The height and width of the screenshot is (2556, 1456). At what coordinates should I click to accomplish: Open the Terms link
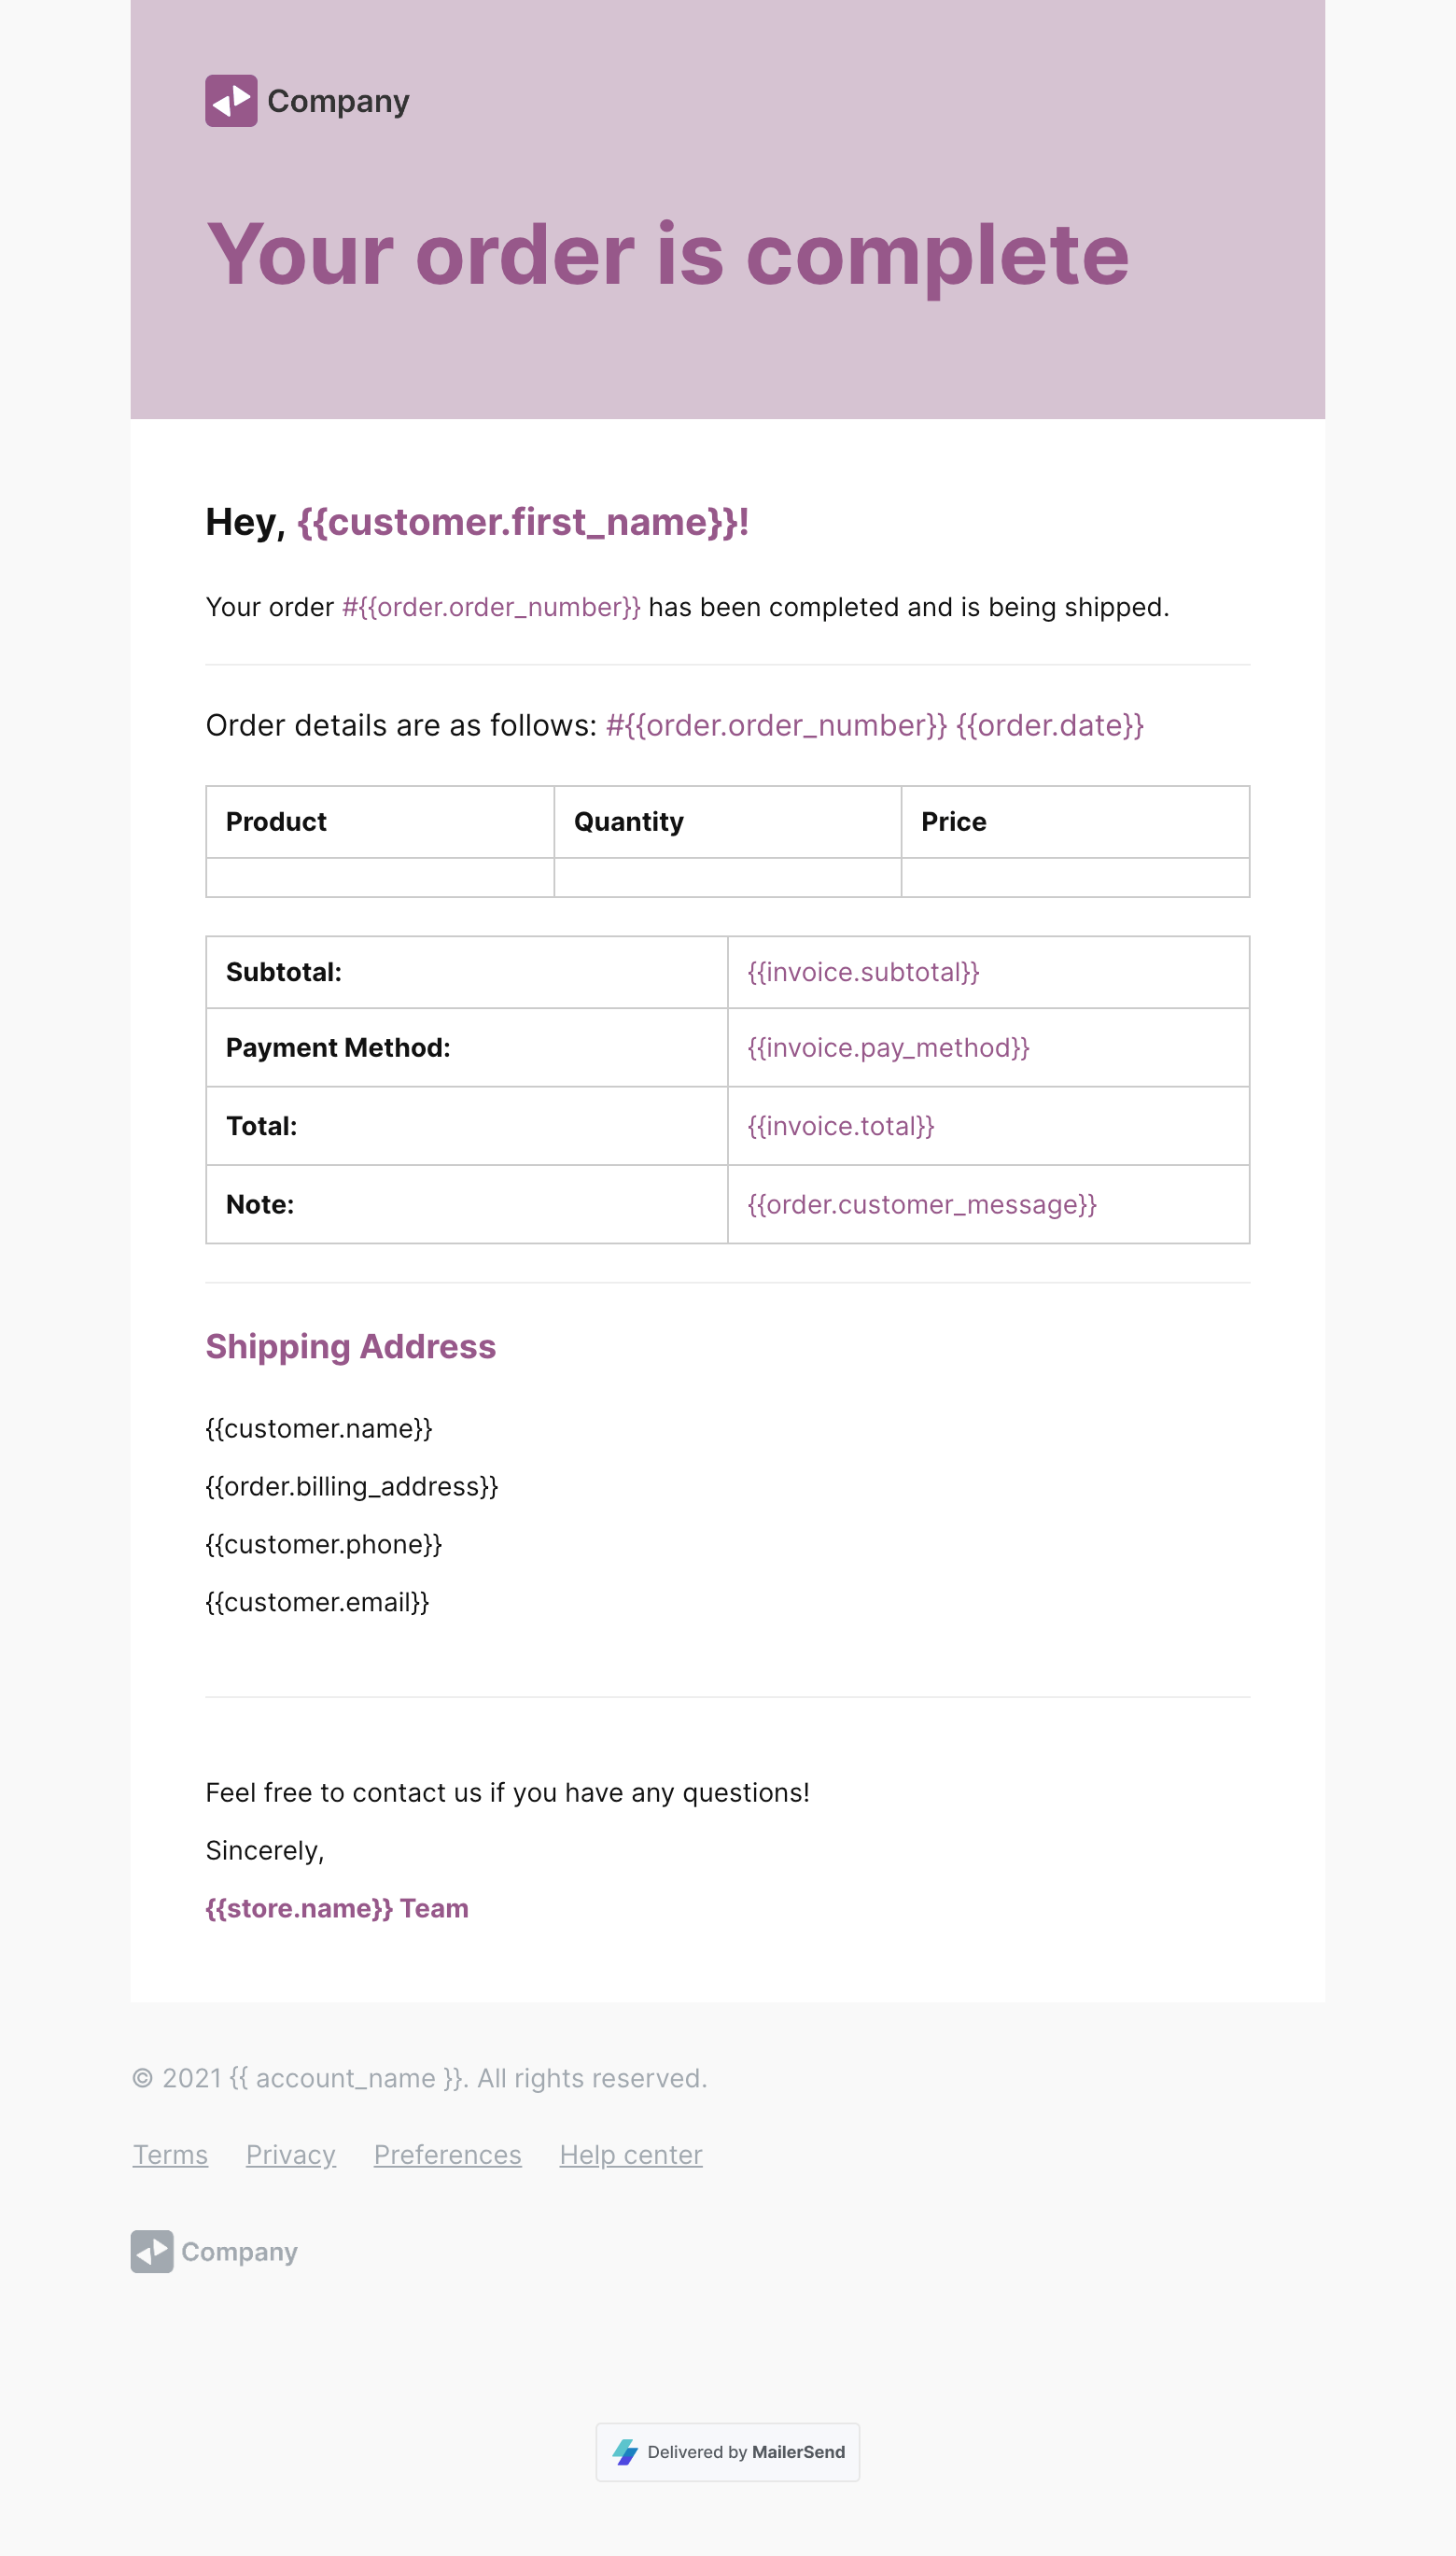pyautogui.click(x=170, y=2154)
